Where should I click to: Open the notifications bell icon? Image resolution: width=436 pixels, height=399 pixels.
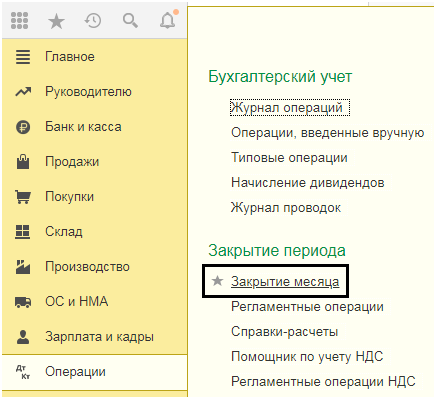point(168,20)
